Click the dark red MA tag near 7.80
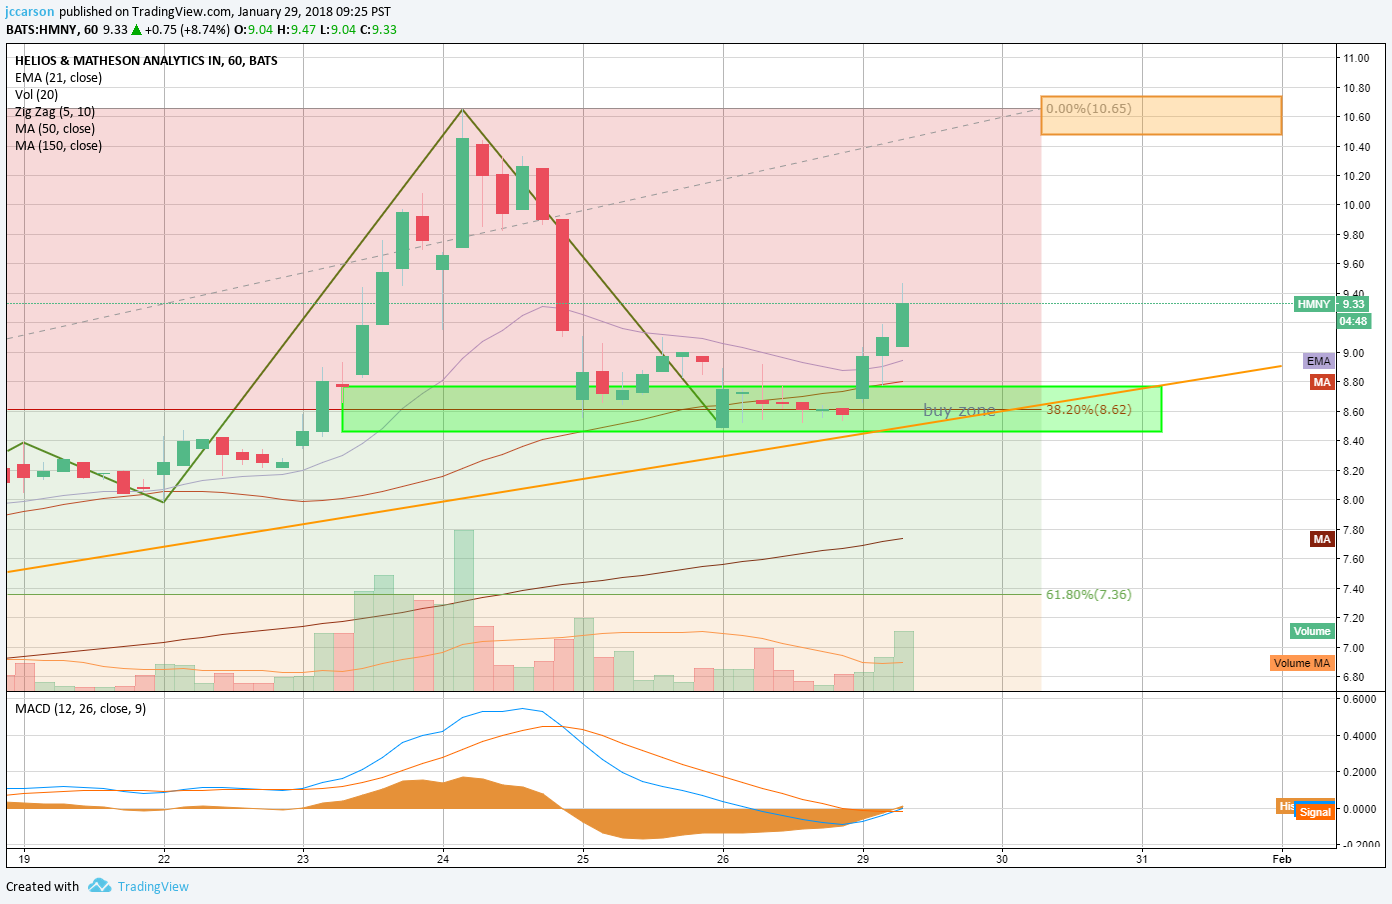This screenshot has height=904, width=1392. pyautogui.click(x=1322, y=539)
